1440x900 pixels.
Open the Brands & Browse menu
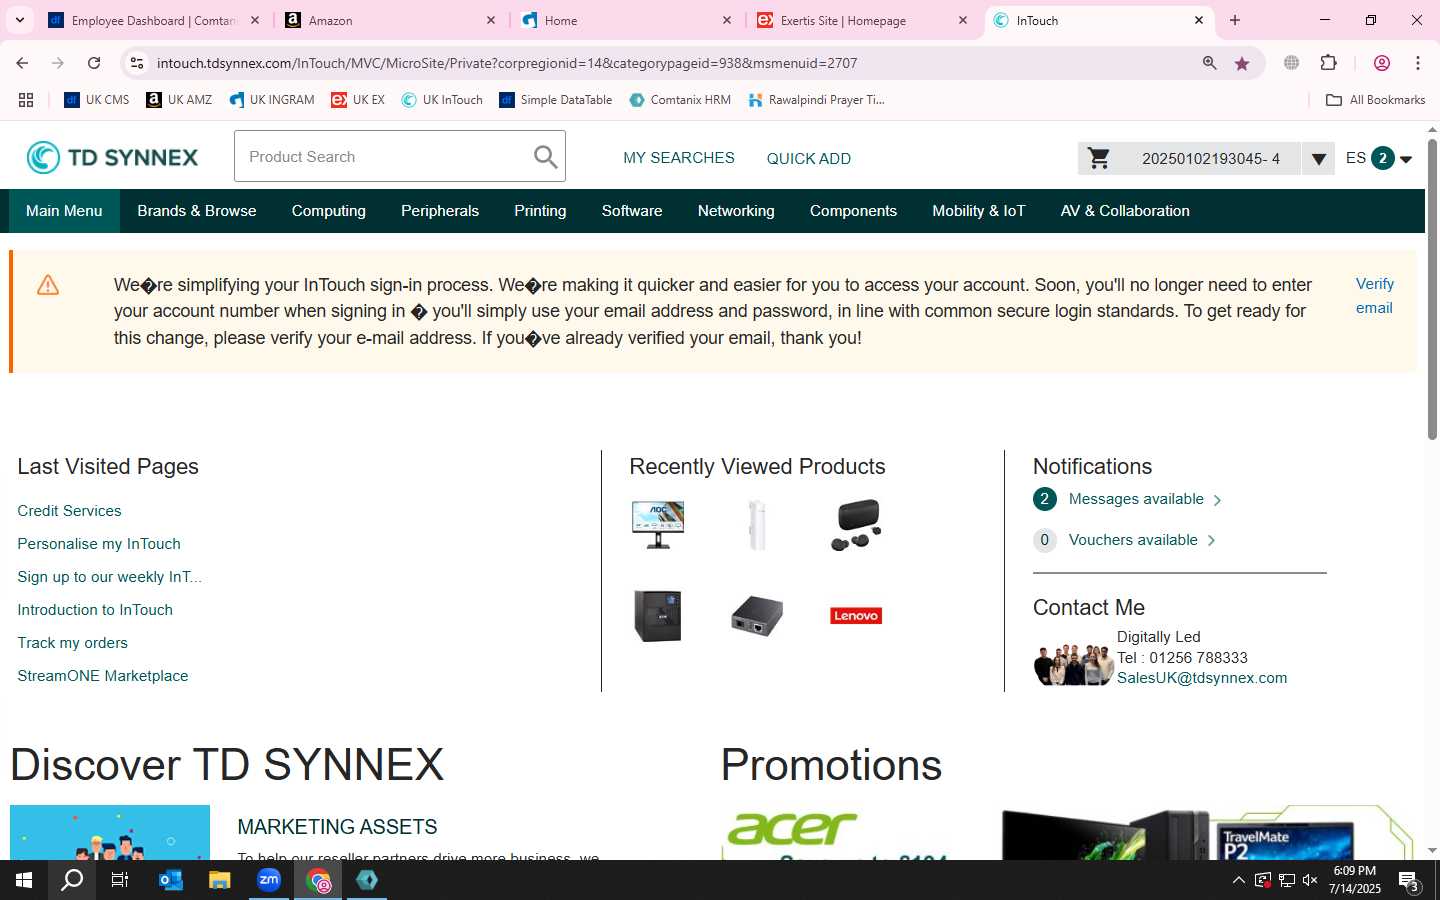[x=197, y=211]
